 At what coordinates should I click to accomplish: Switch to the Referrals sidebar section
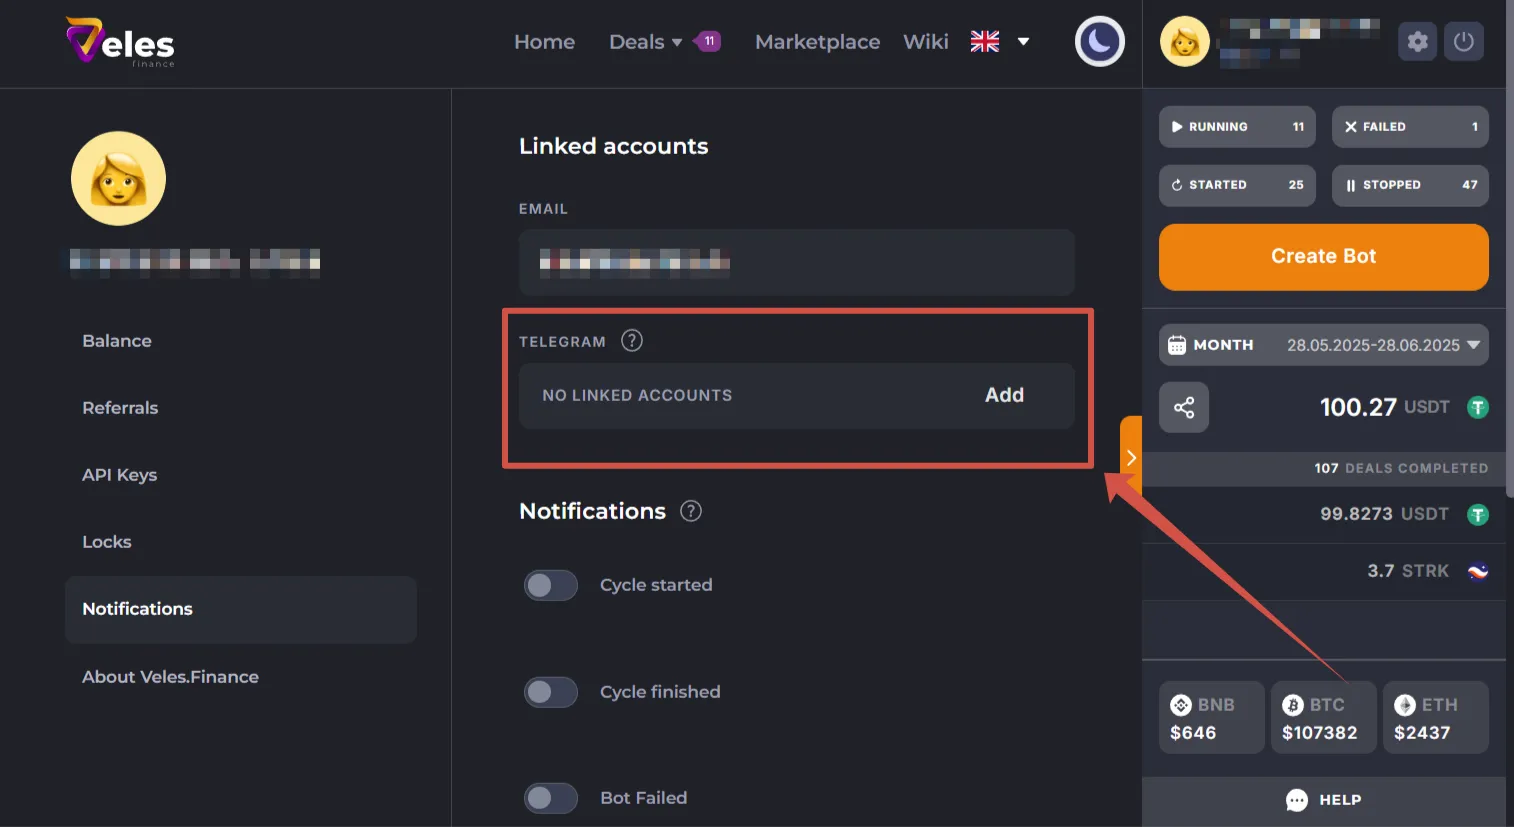point(120,408)
